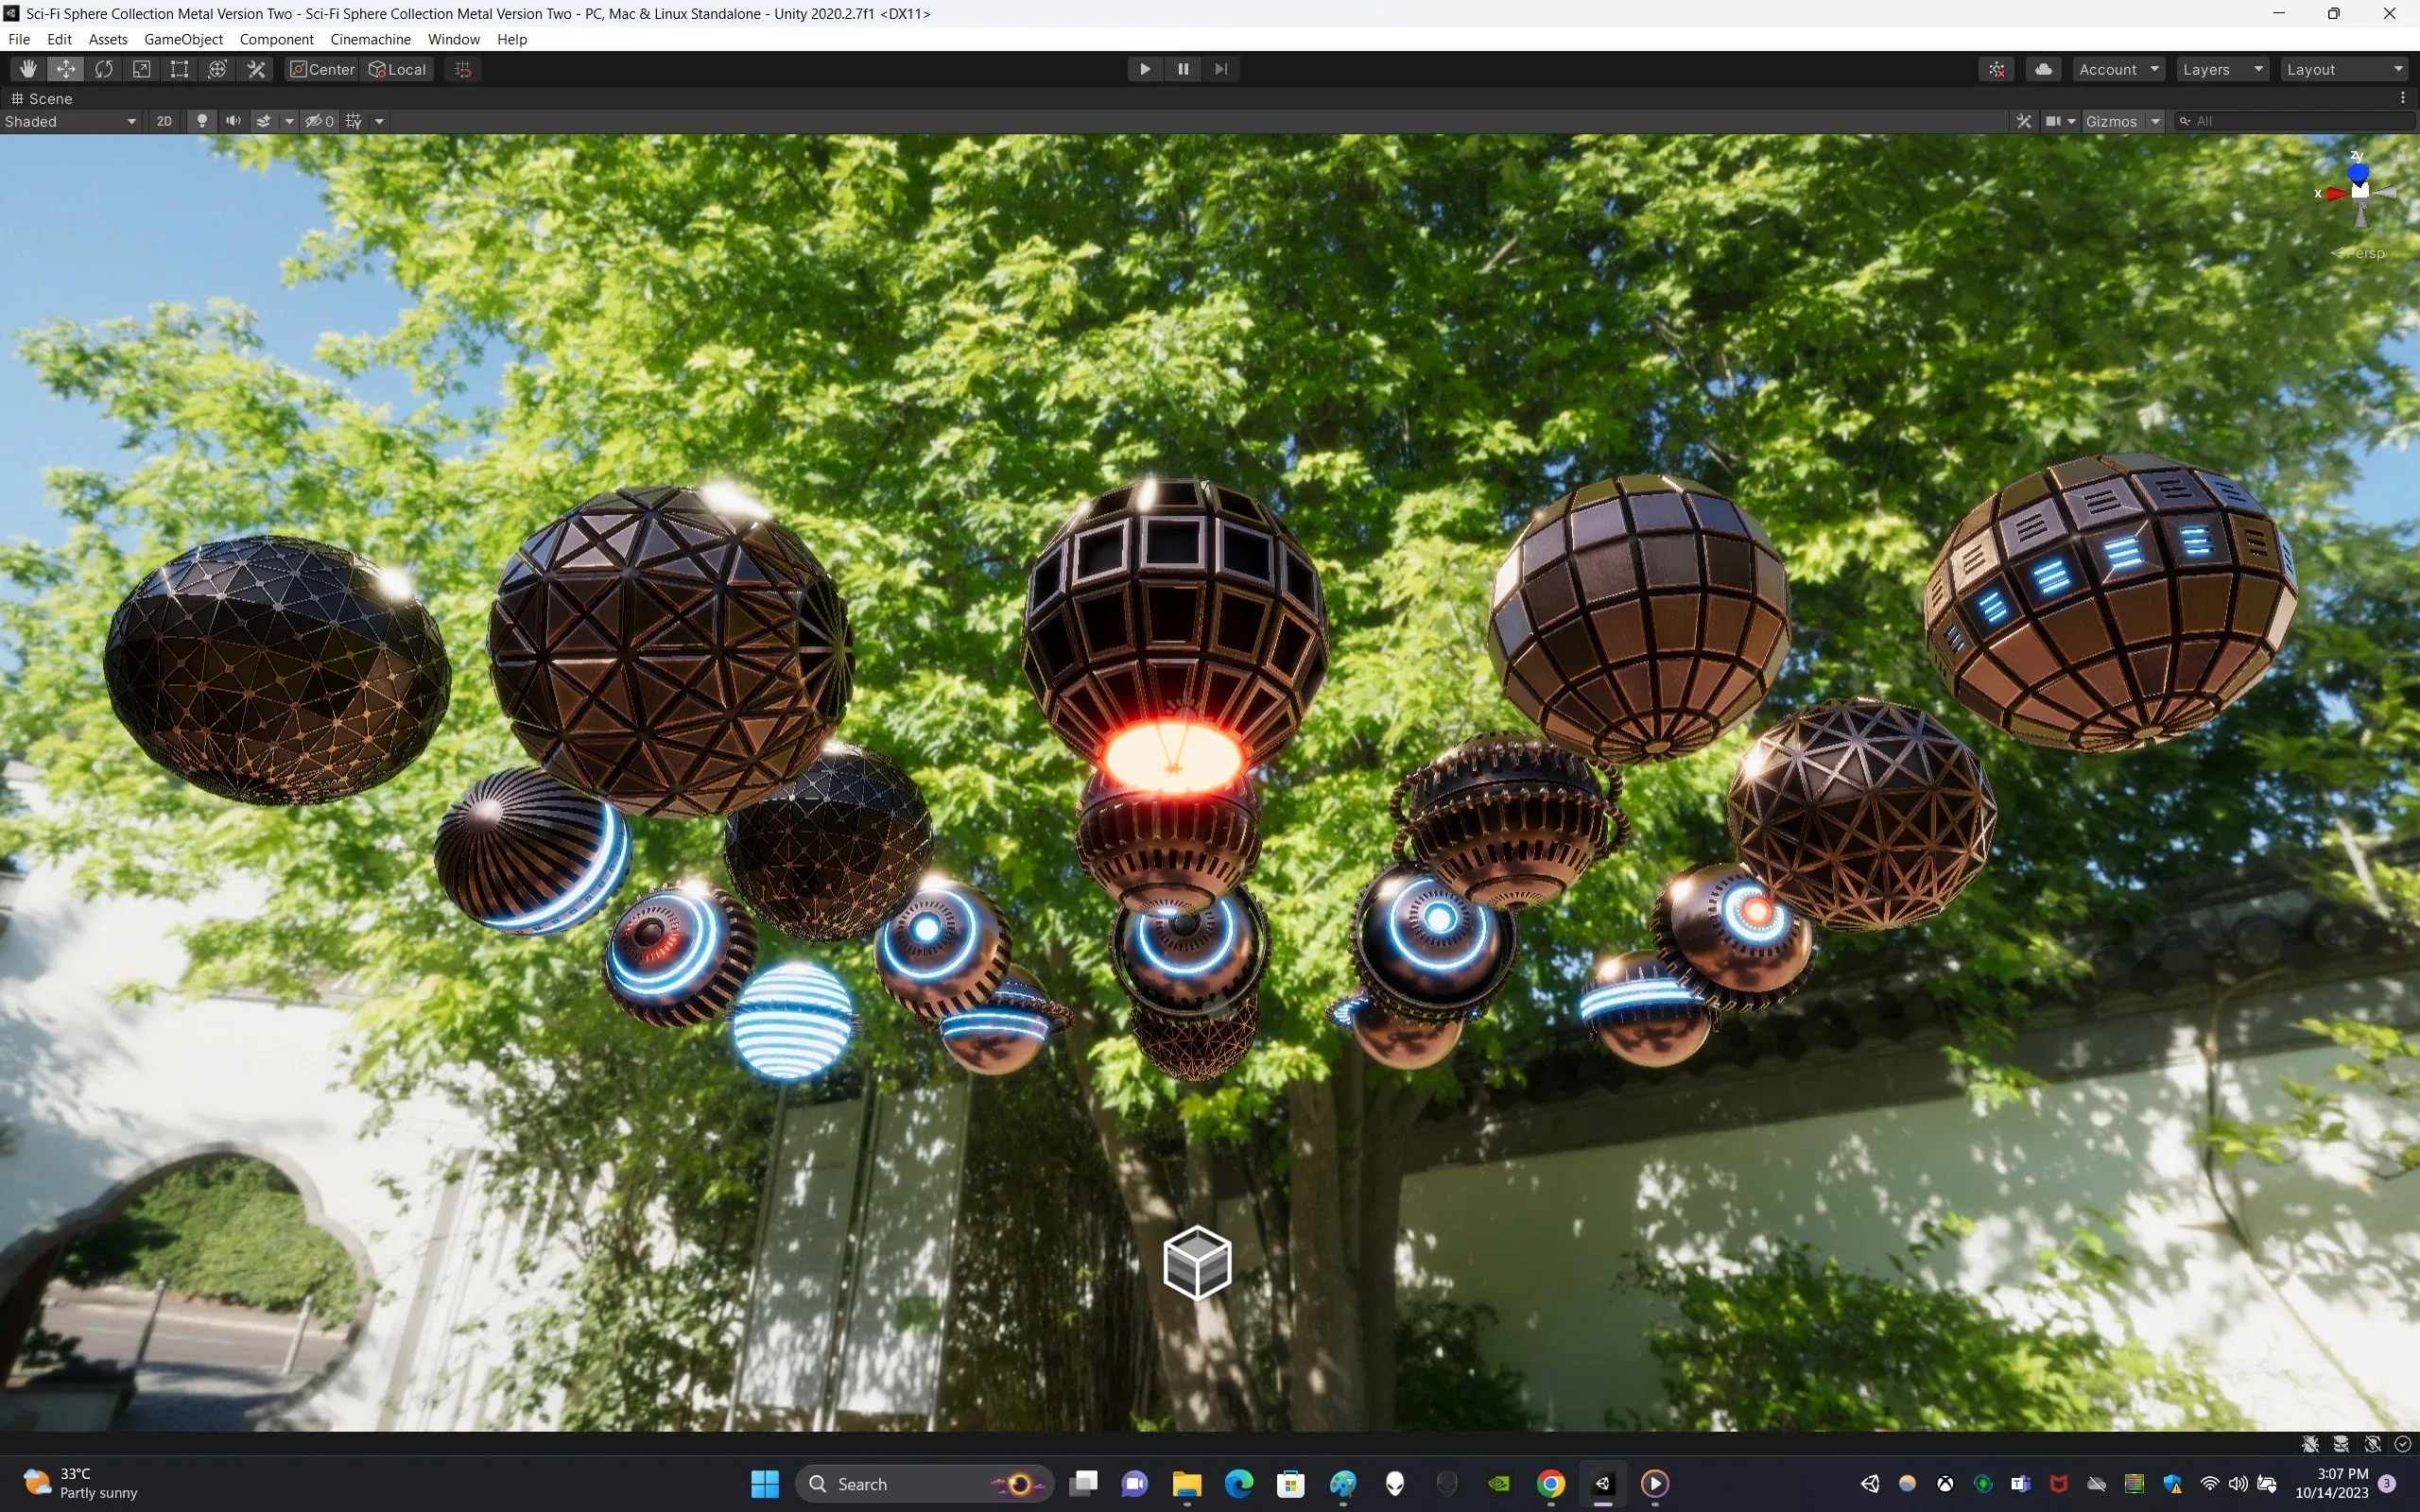The height and width of the screenshot is (1512, 2420).
Task: Open the Assets menu
Action: [x=108, y=39]
